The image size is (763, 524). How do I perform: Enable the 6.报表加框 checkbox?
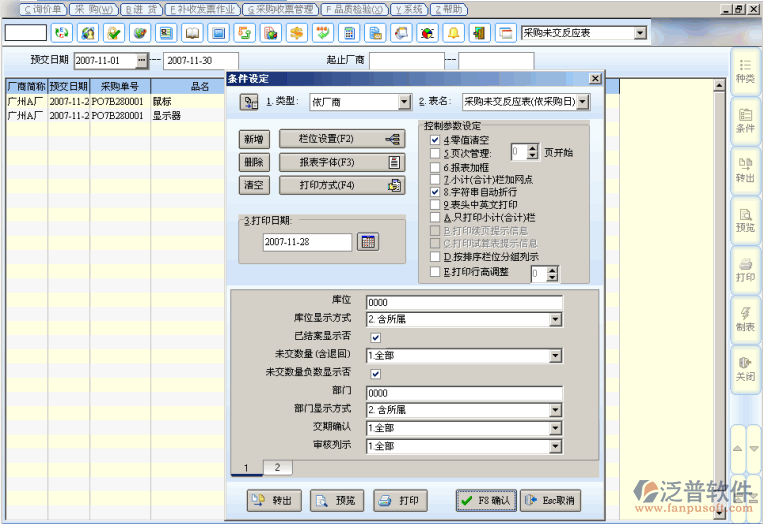(x=434, y=167)
